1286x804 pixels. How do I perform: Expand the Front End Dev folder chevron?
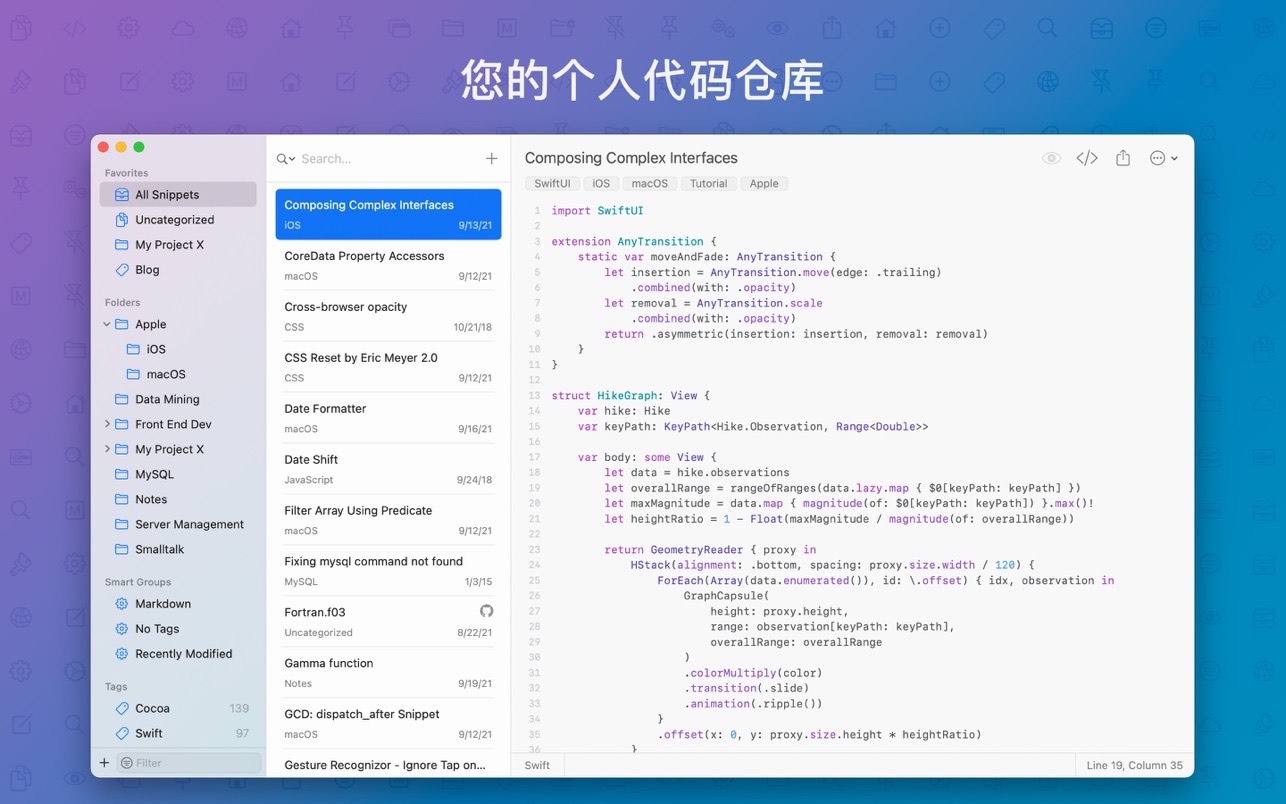click(107, 424)
